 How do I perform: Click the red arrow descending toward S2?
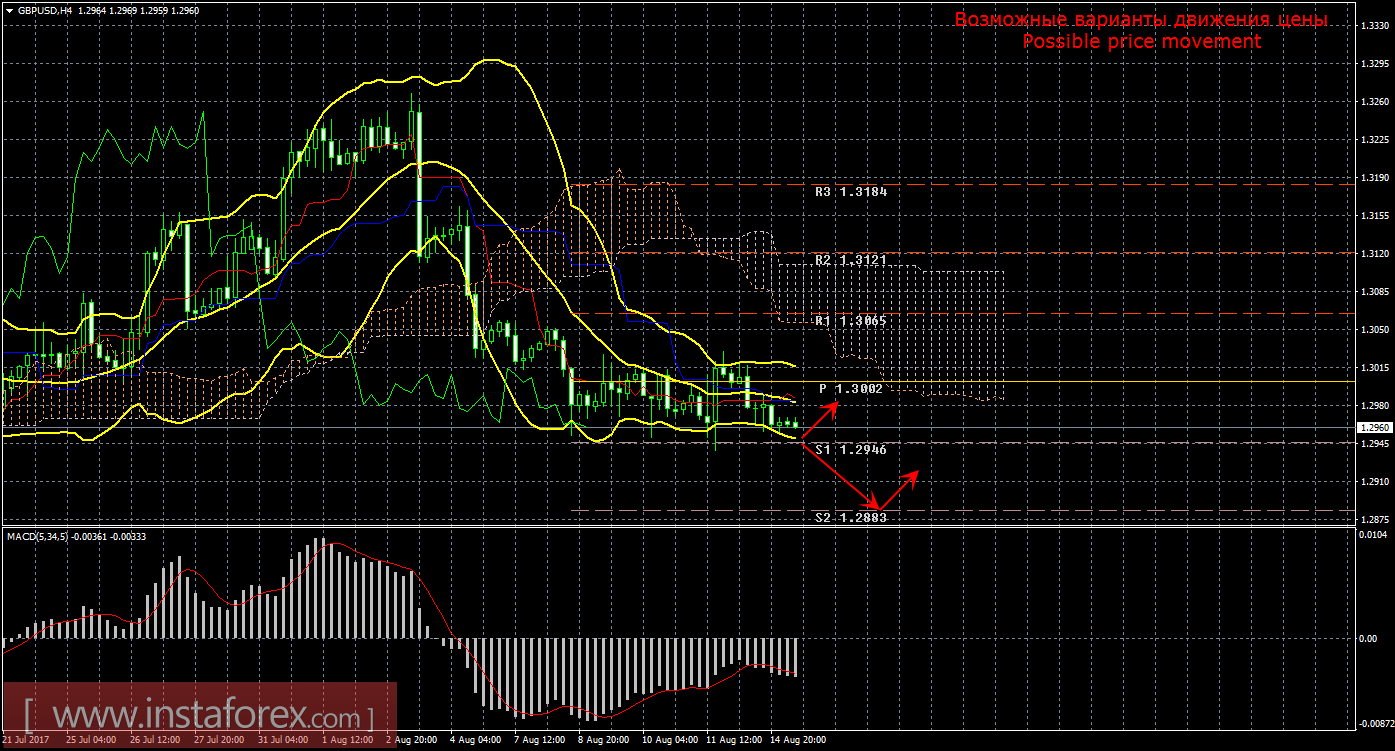tap(838, 475)
